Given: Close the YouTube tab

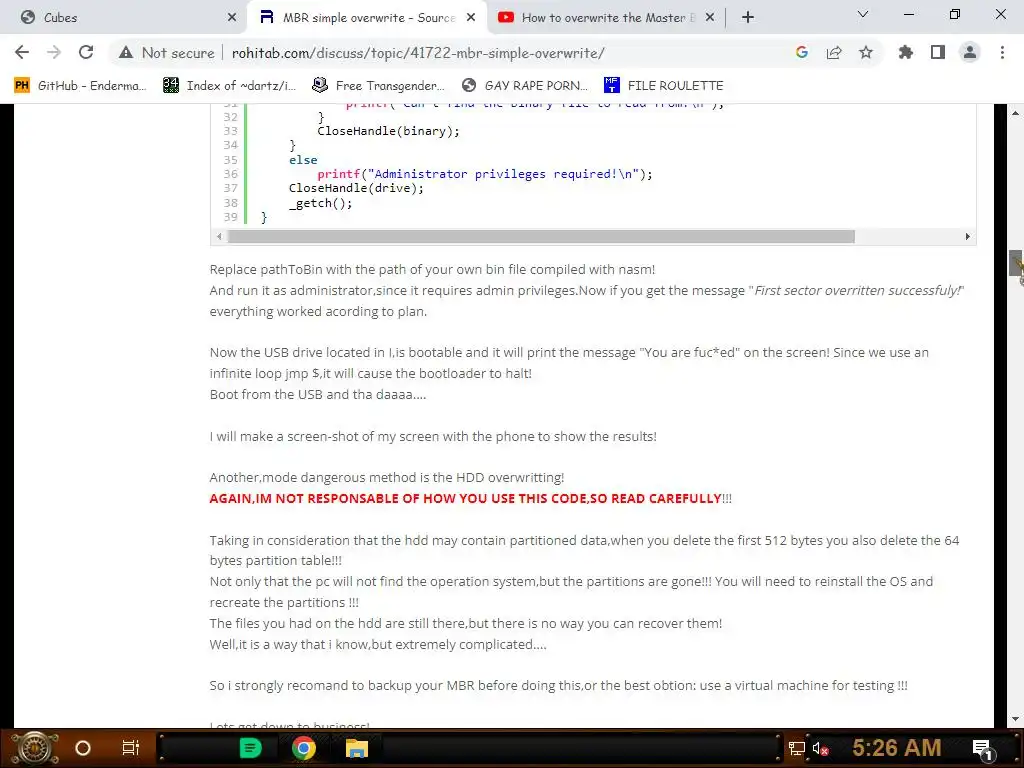Looking at the screenshot, I should (711, 18).
